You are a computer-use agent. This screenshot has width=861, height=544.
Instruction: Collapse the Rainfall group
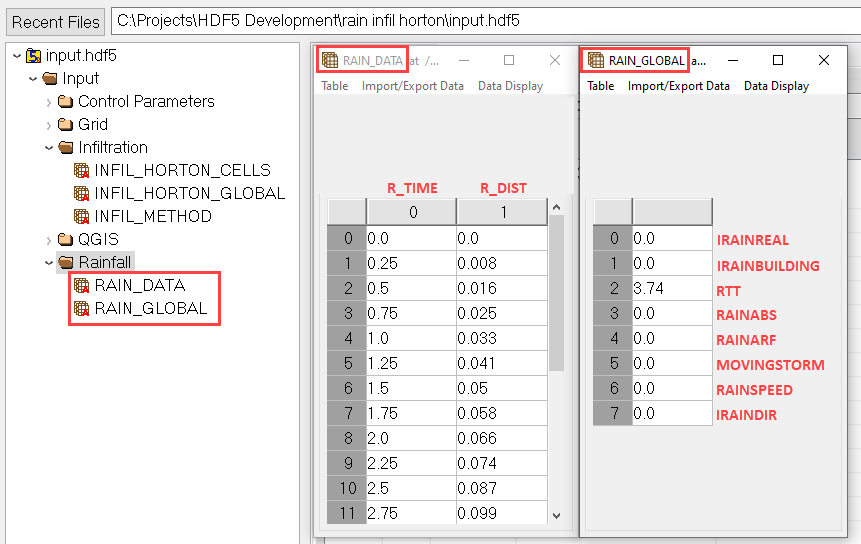coord(49,263)
